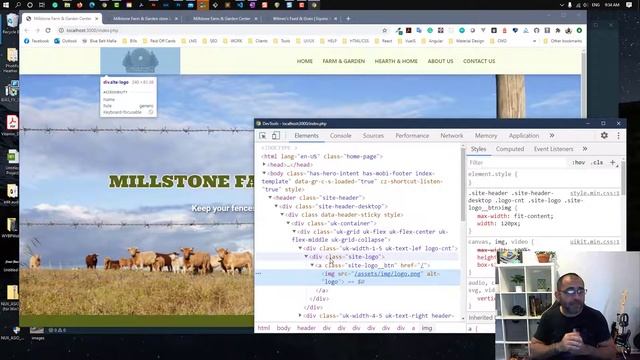Open the Facebook bookmark
Screen dimensions: 640x360
coord(36,41)
